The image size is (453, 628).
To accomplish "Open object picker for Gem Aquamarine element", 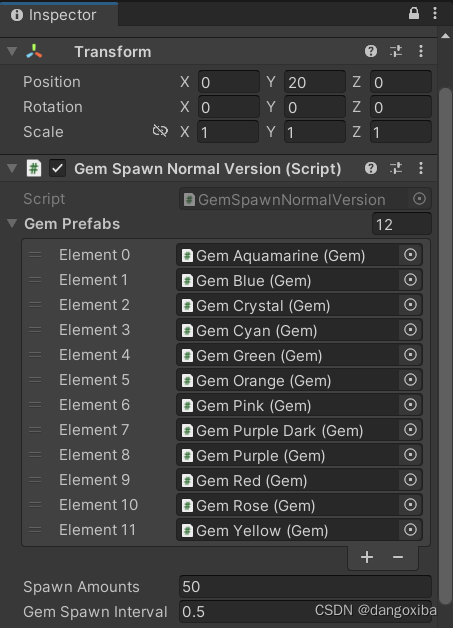I will point(411,255).
